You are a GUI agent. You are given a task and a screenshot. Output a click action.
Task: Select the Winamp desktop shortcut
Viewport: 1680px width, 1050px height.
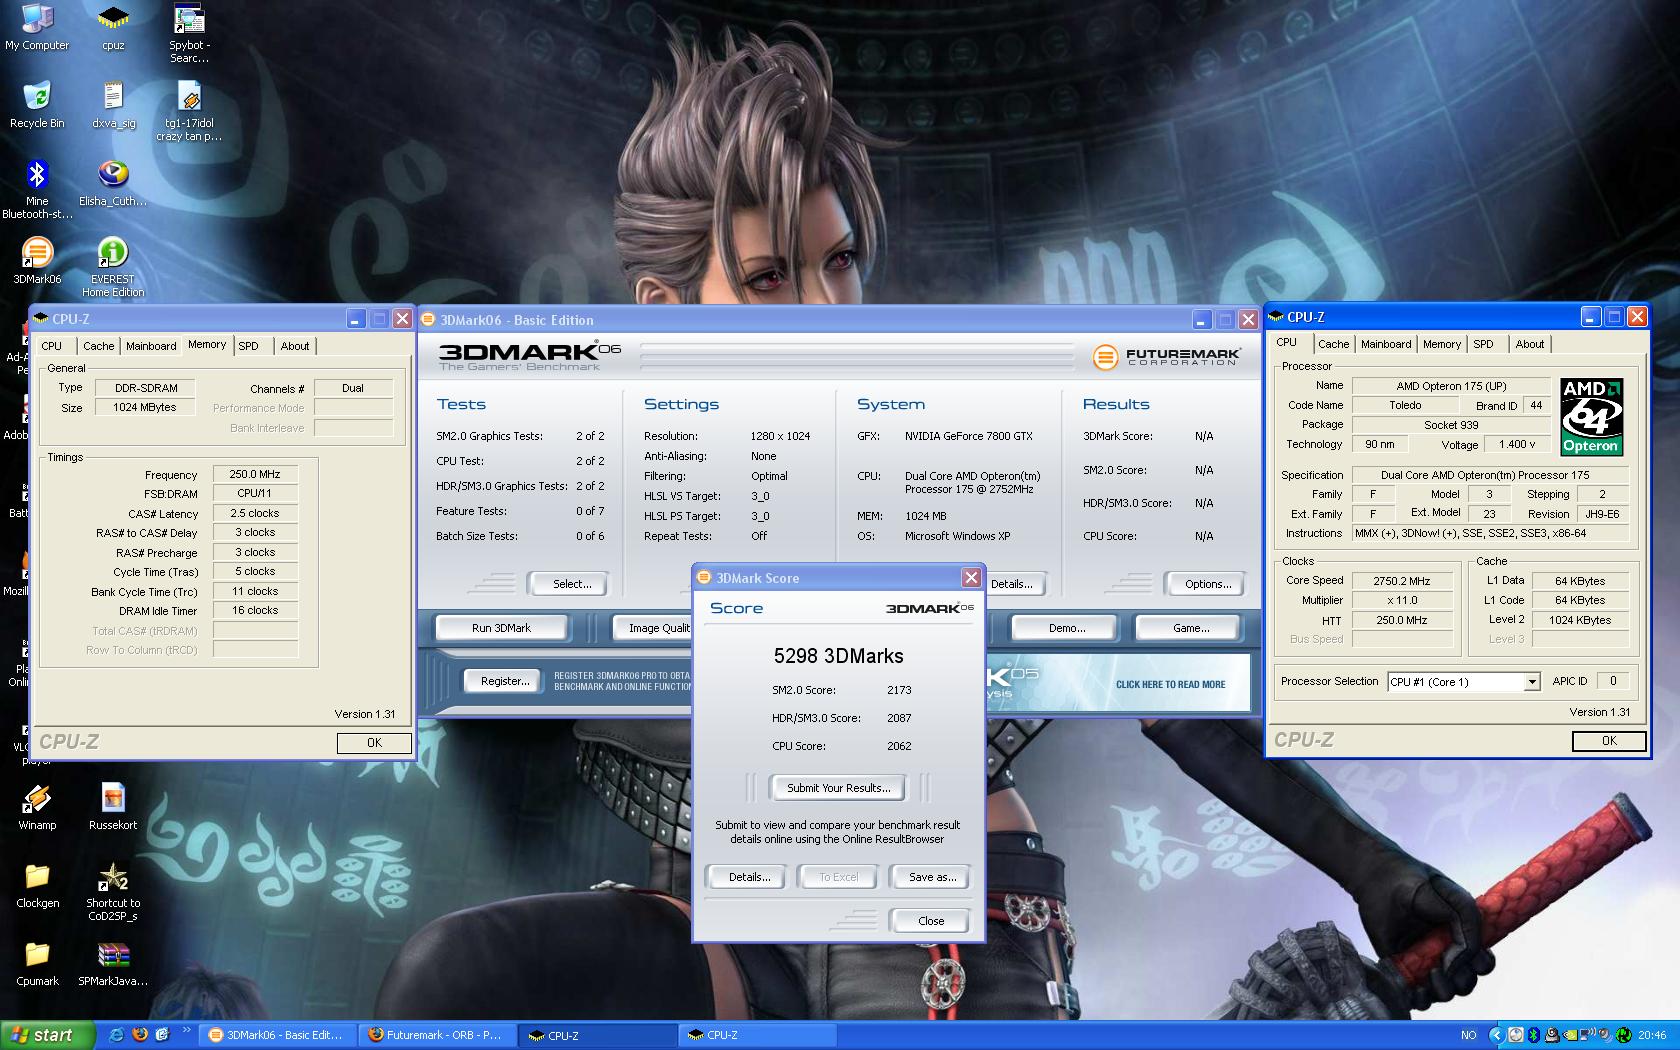[37, 807]
